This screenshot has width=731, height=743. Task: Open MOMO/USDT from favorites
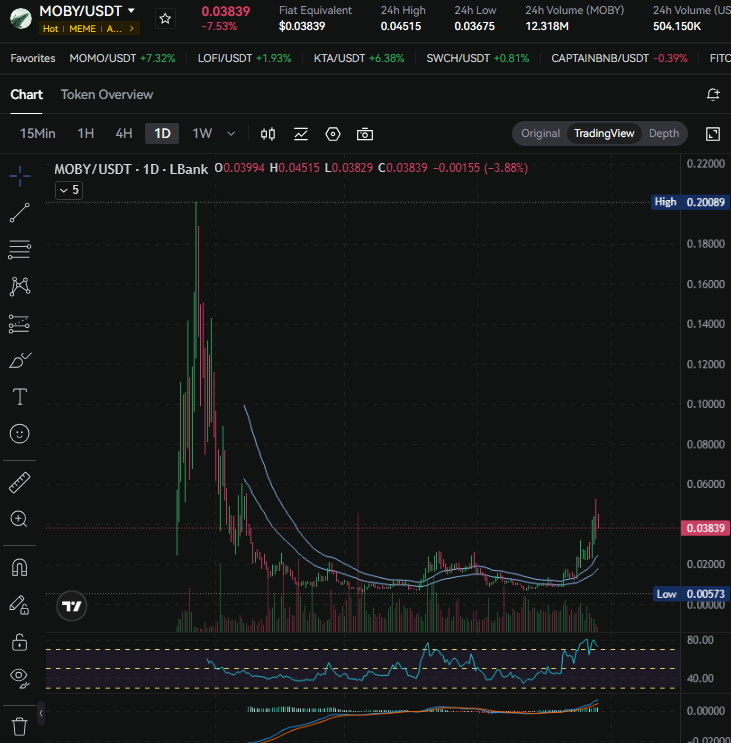point(122,58)
